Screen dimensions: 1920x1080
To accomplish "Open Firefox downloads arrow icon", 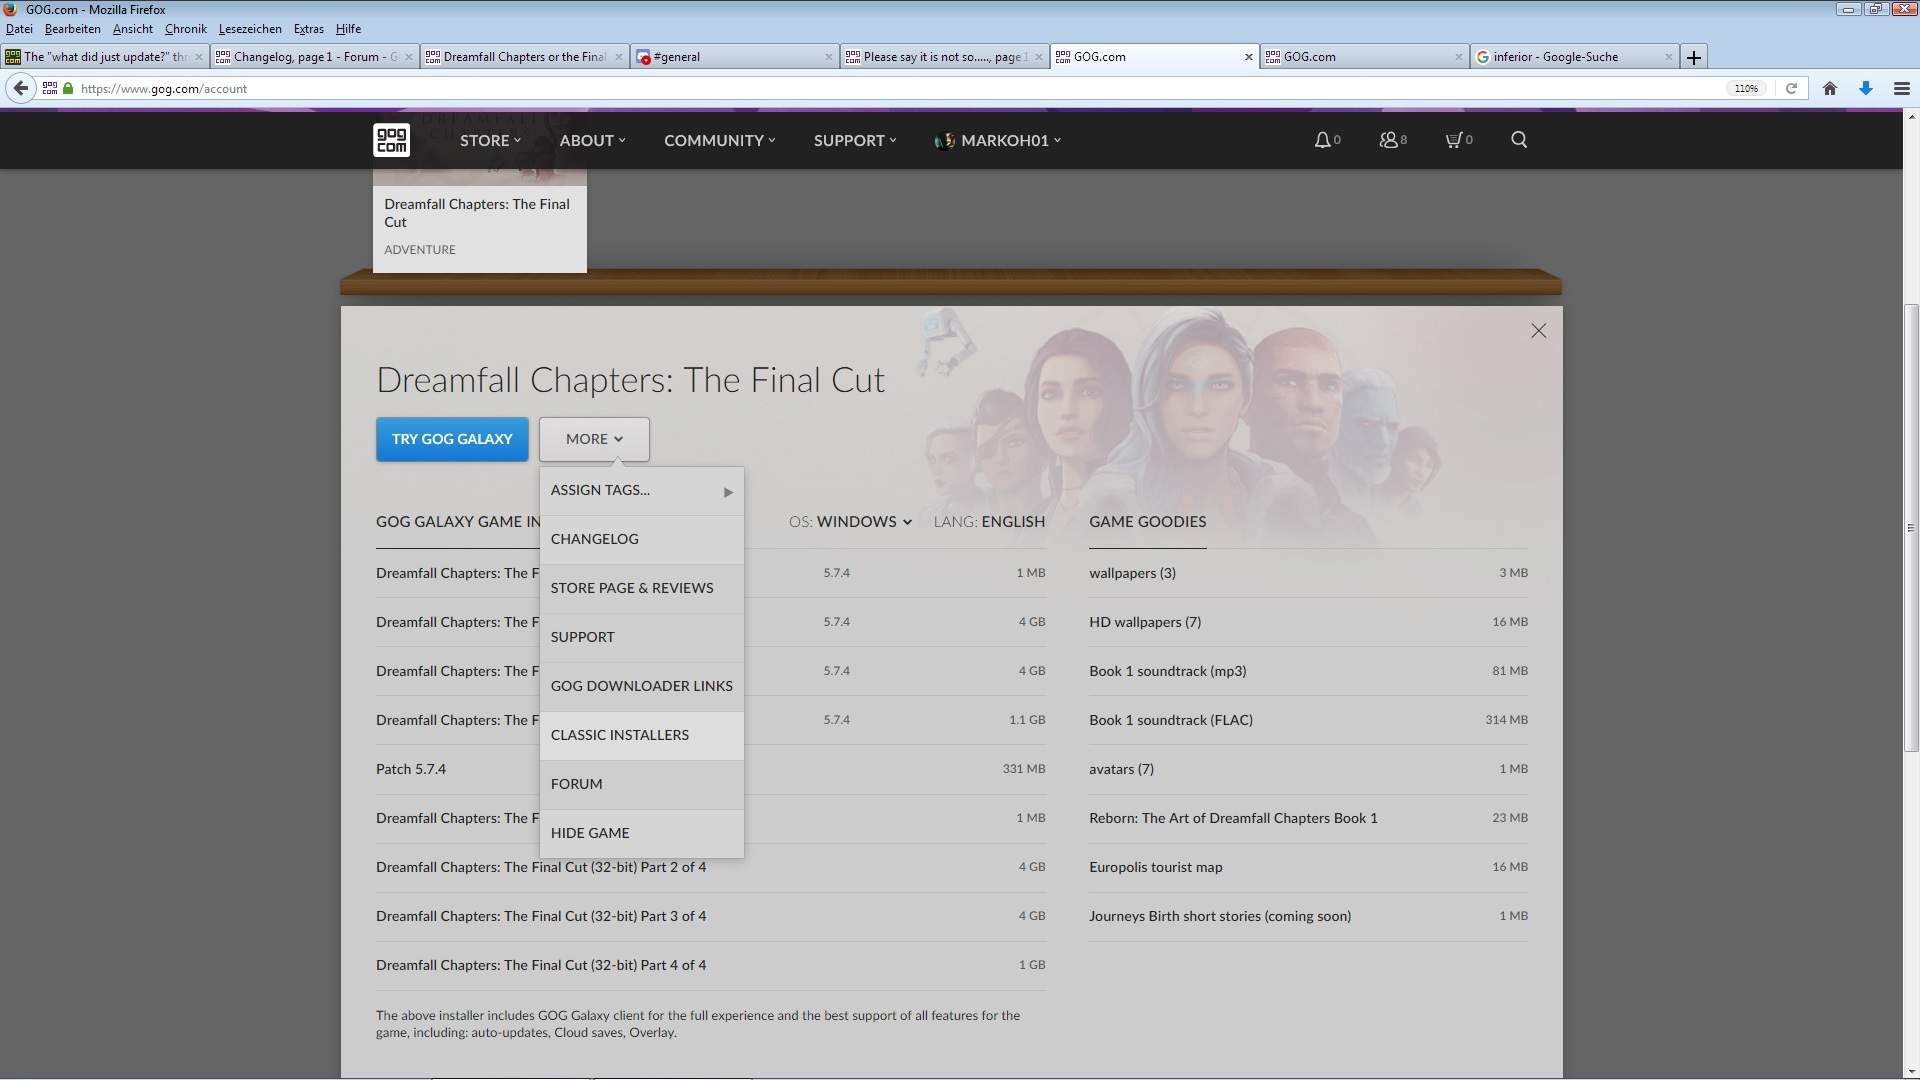I will coord(1866,88).
